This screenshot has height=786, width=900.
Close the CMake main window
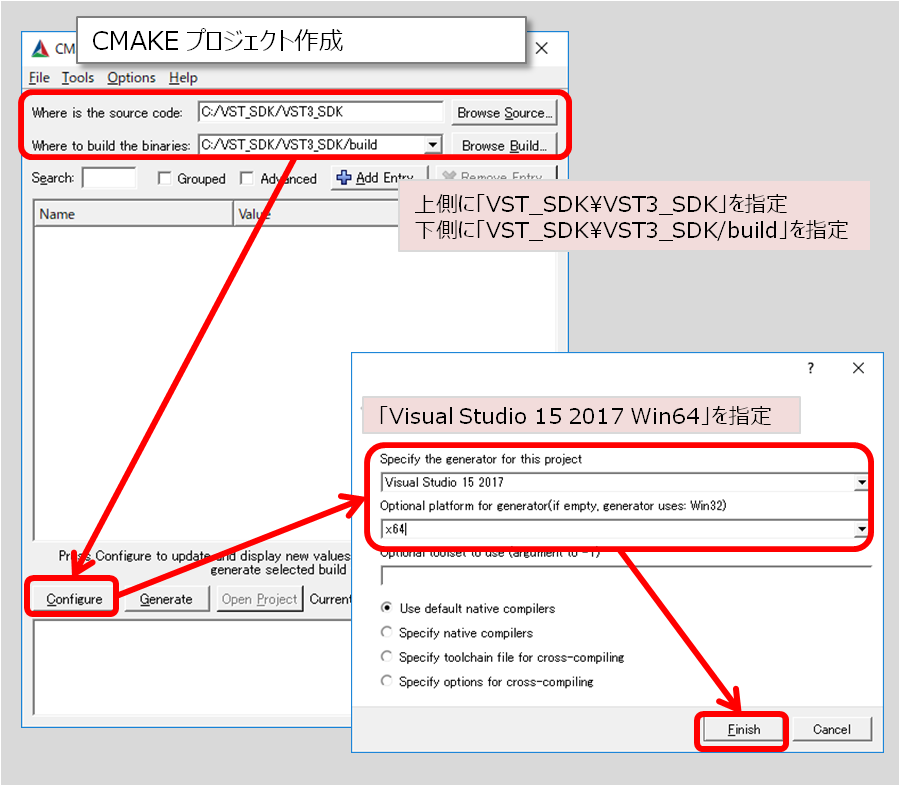(x=541, y=48)
